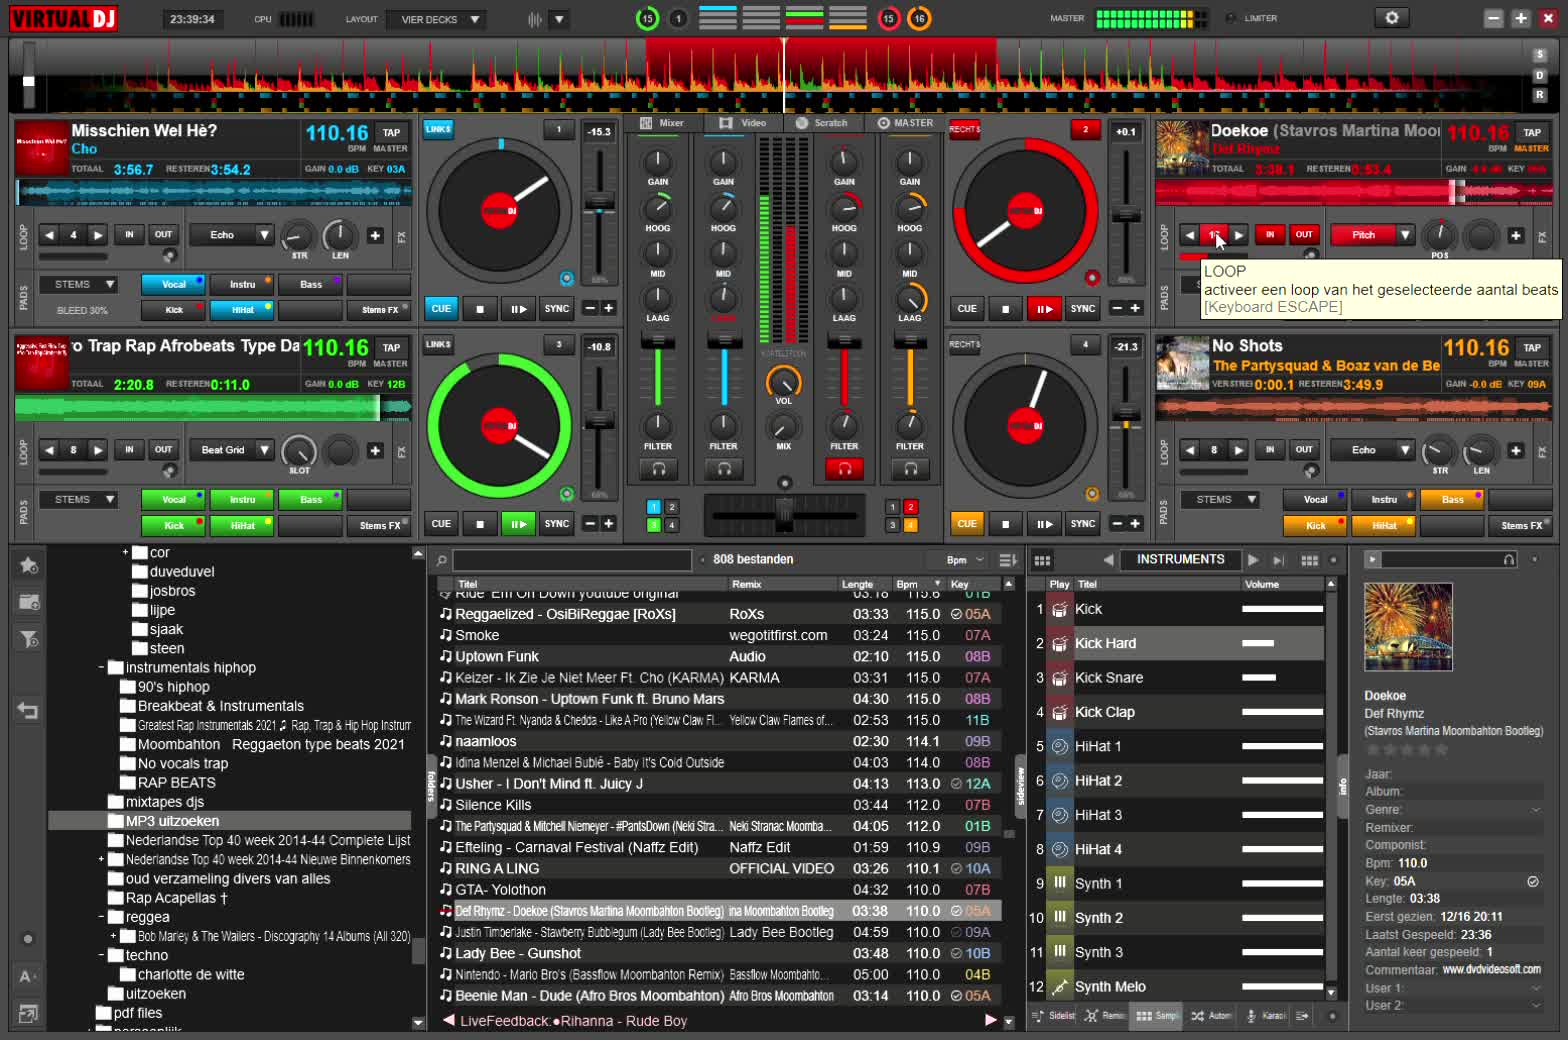Pause deck 2 with red play/pause button

click(1044, 308)
